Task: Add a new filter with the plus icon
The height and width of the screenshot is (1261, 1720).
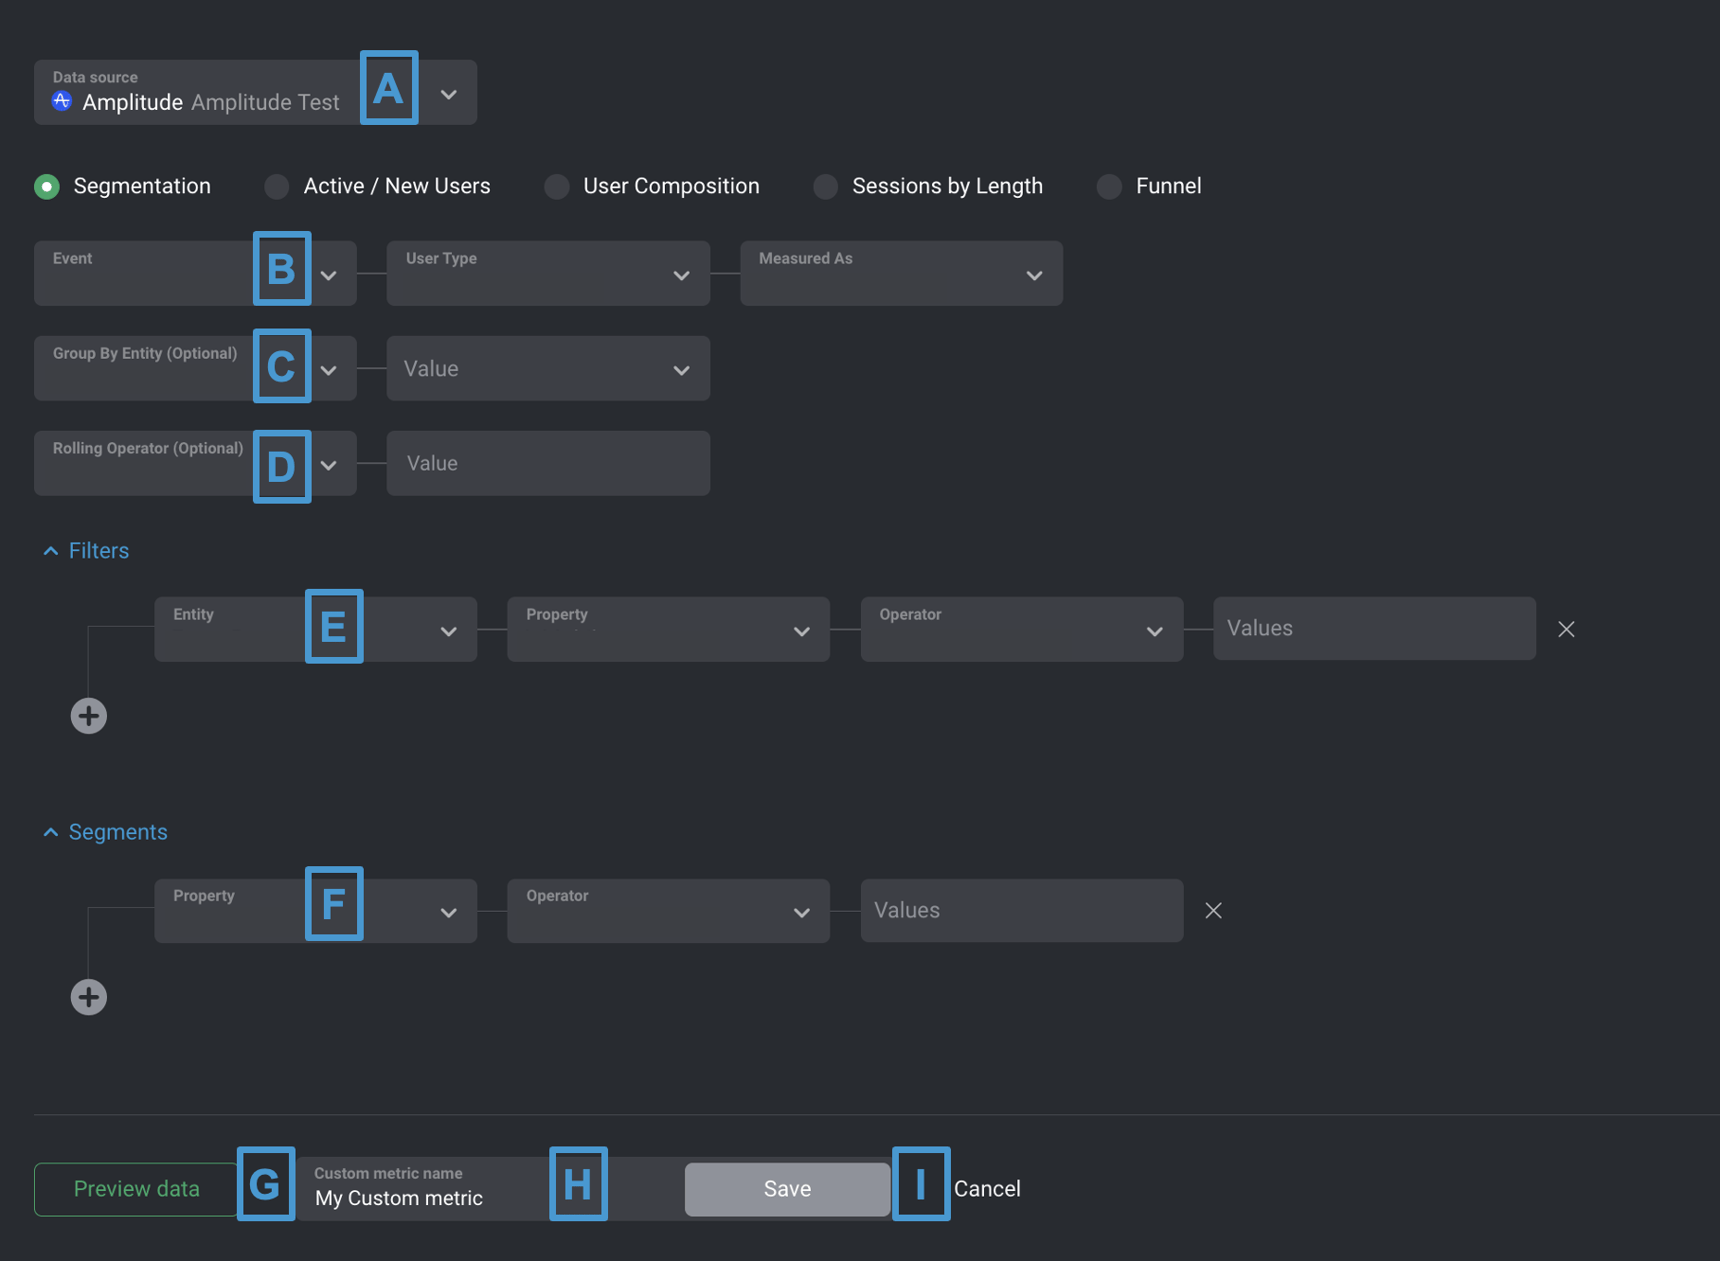Action: (88, 715)
